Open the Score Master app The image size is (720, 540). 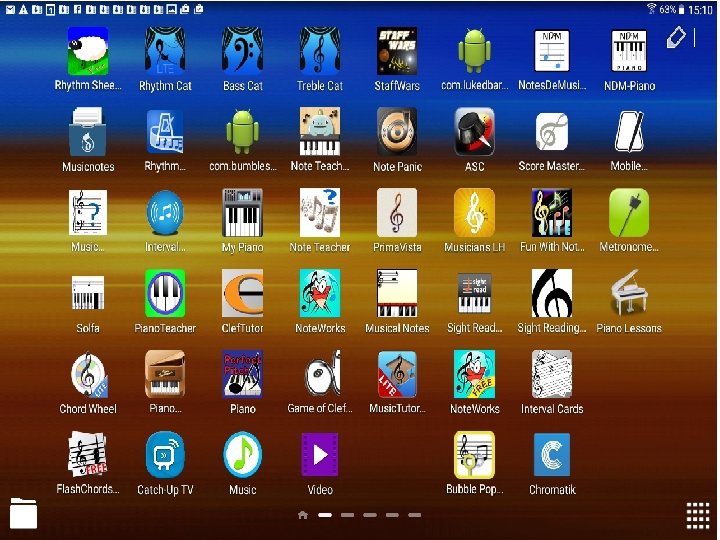(x=551, y=132)
